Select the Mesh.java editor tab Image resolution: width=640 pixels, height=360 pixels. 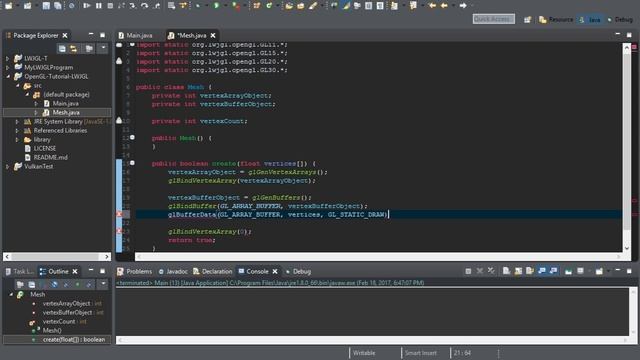coord(191,36)
